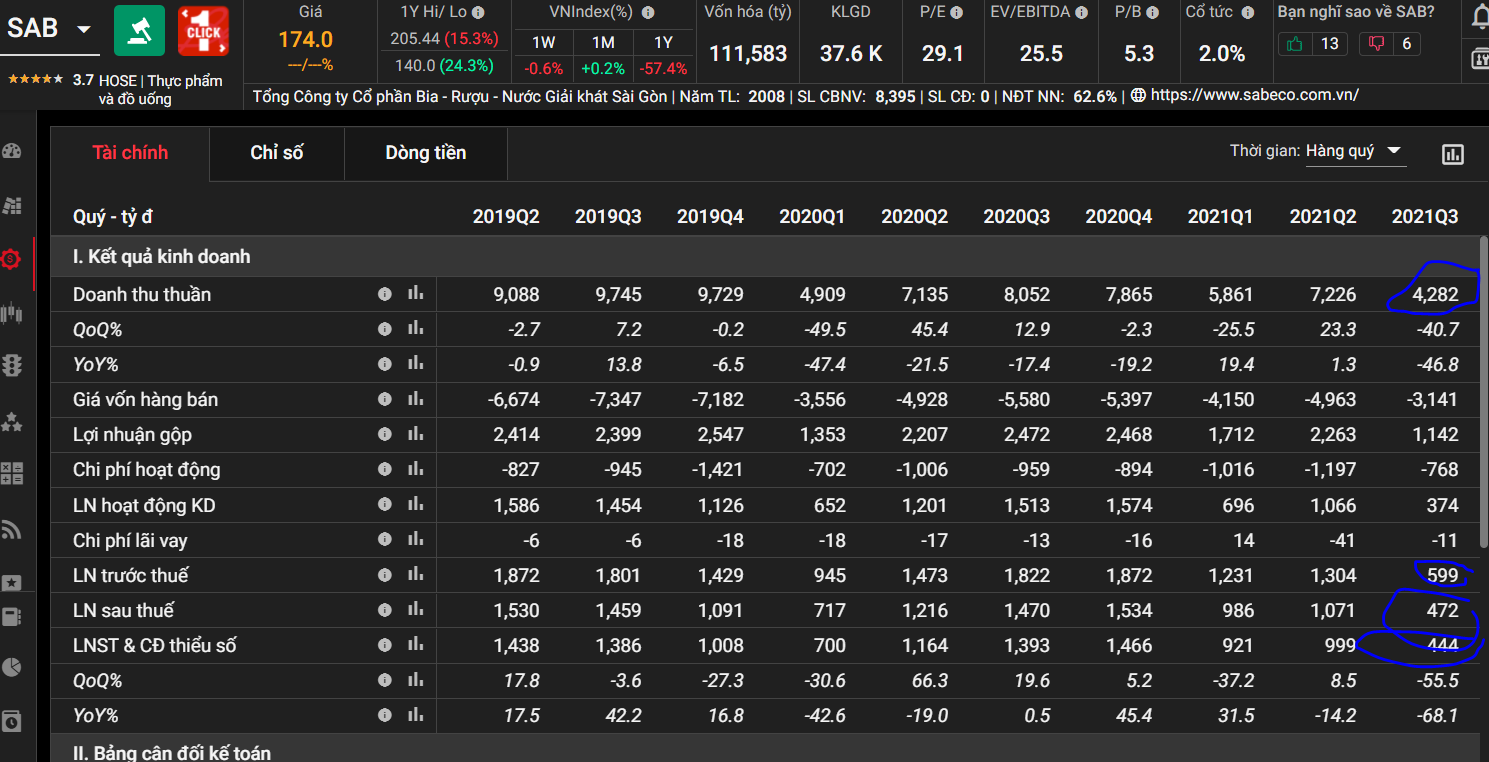Screen dimensions: 1489x762
Task: Open the dashboard gauge icon in sidebar
Action: point(12,152)
